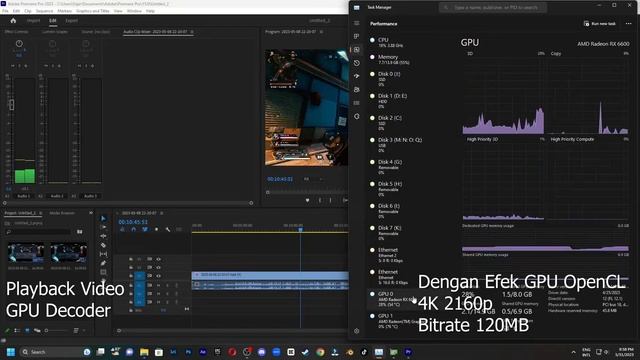Open timeline display settings wrench
The height and width of the screenshot is (360, 640).
tap(168, 229)
